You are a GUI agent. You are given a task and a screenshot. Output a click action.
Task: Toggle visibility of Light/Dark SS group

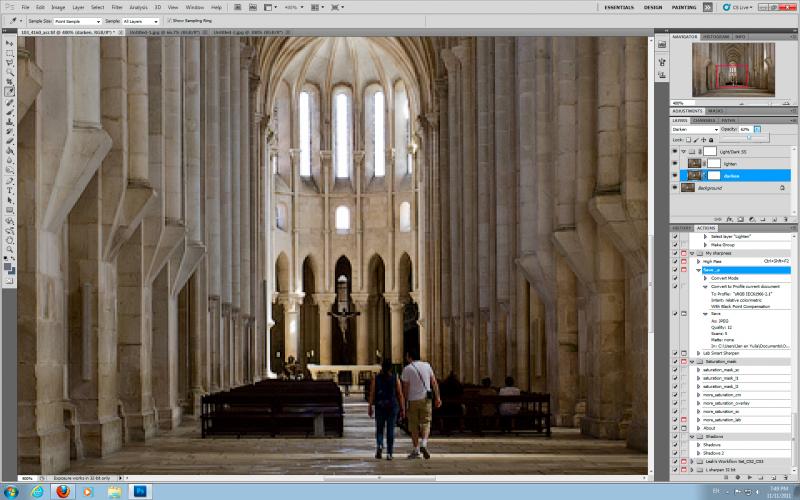click(675, 152)
